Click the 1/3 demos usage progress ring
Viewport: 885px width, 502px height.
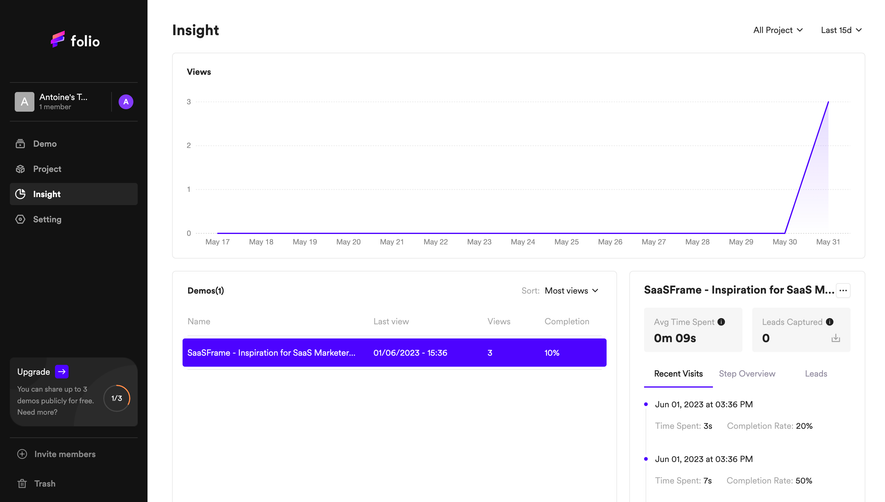[117, 398]
